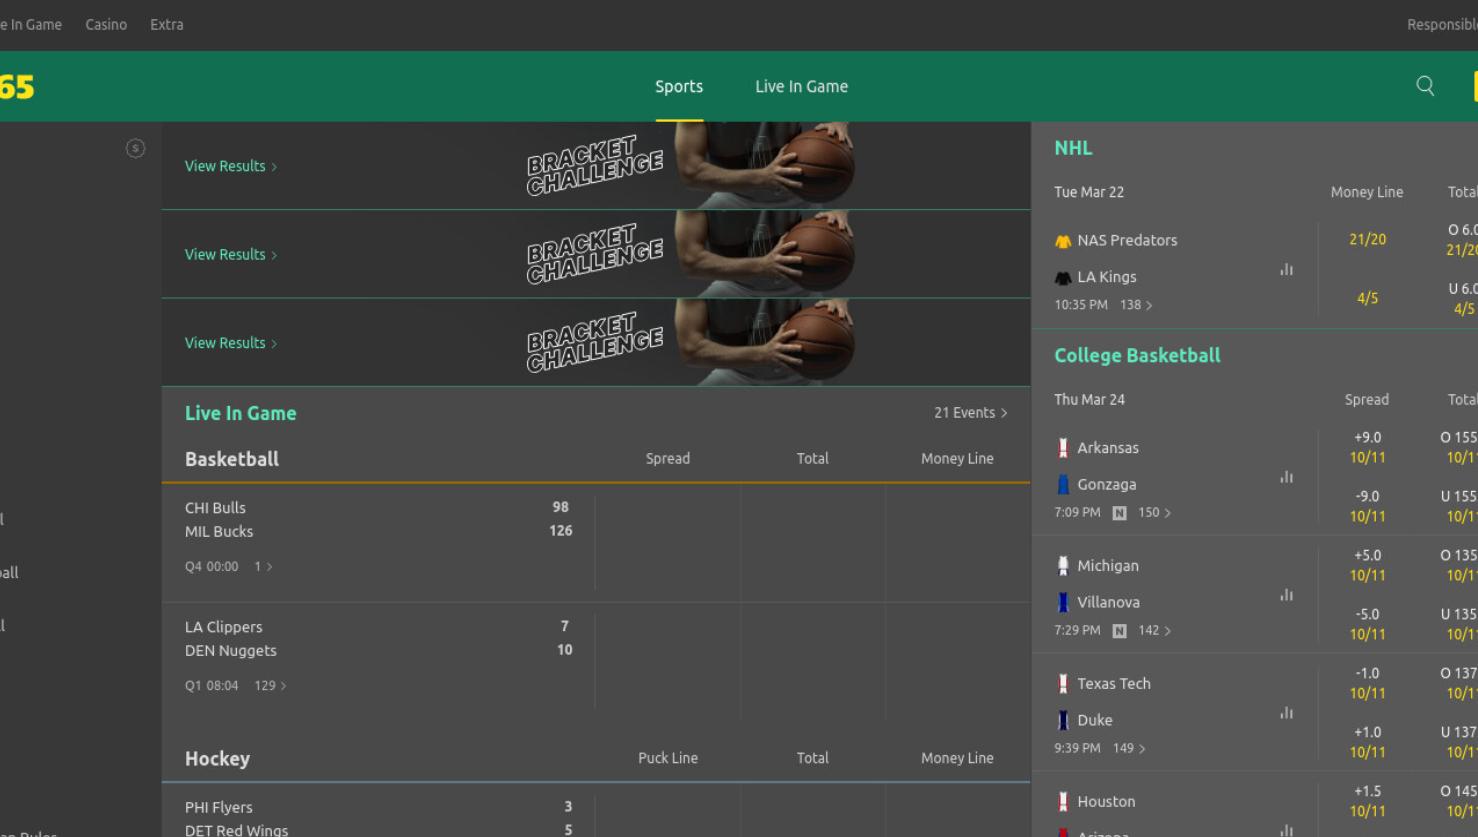Expand 129 markets for Clippers vs Nuggets

pos(270,686)
